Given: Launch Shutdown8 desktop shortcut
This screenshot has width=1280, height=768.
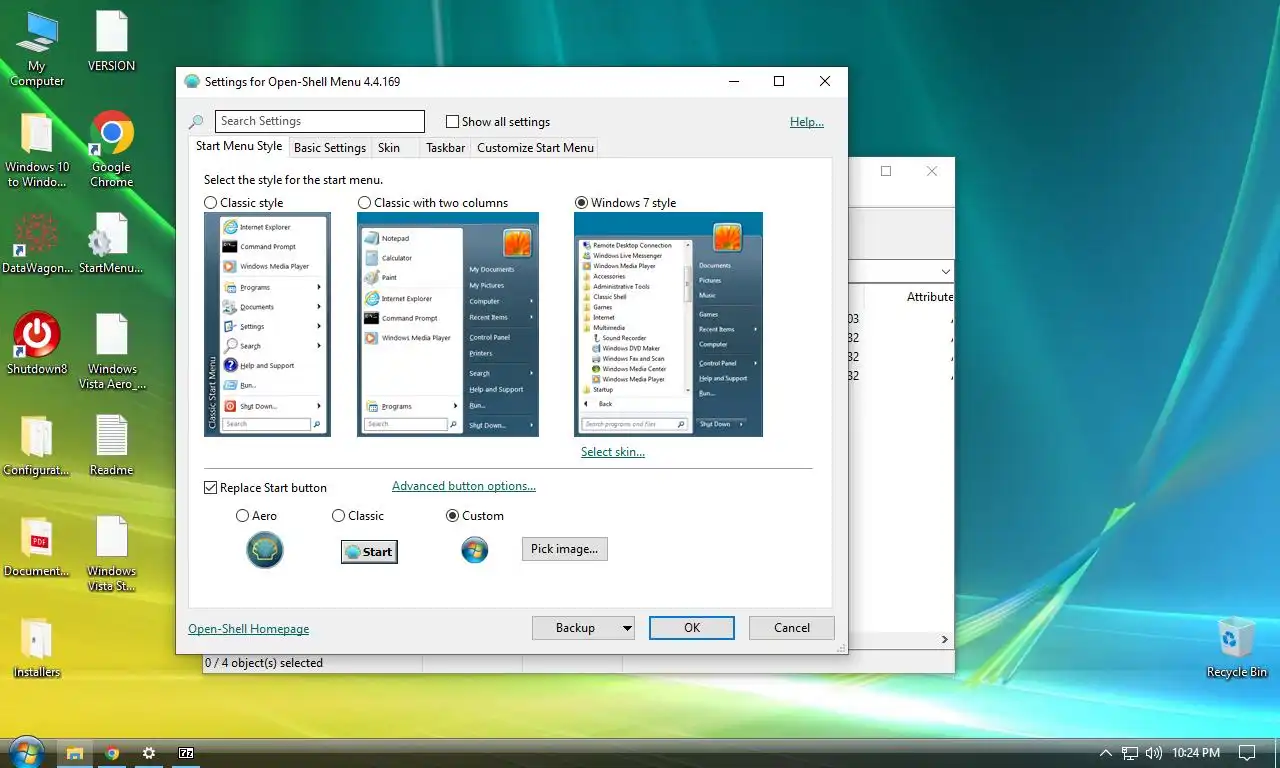Looking at the screenshot, I should coord(37,343).
